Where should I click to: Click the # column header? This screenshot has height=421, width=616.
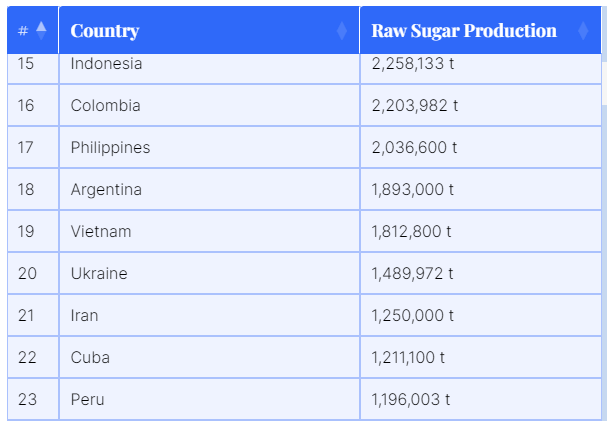pos(24,31)
